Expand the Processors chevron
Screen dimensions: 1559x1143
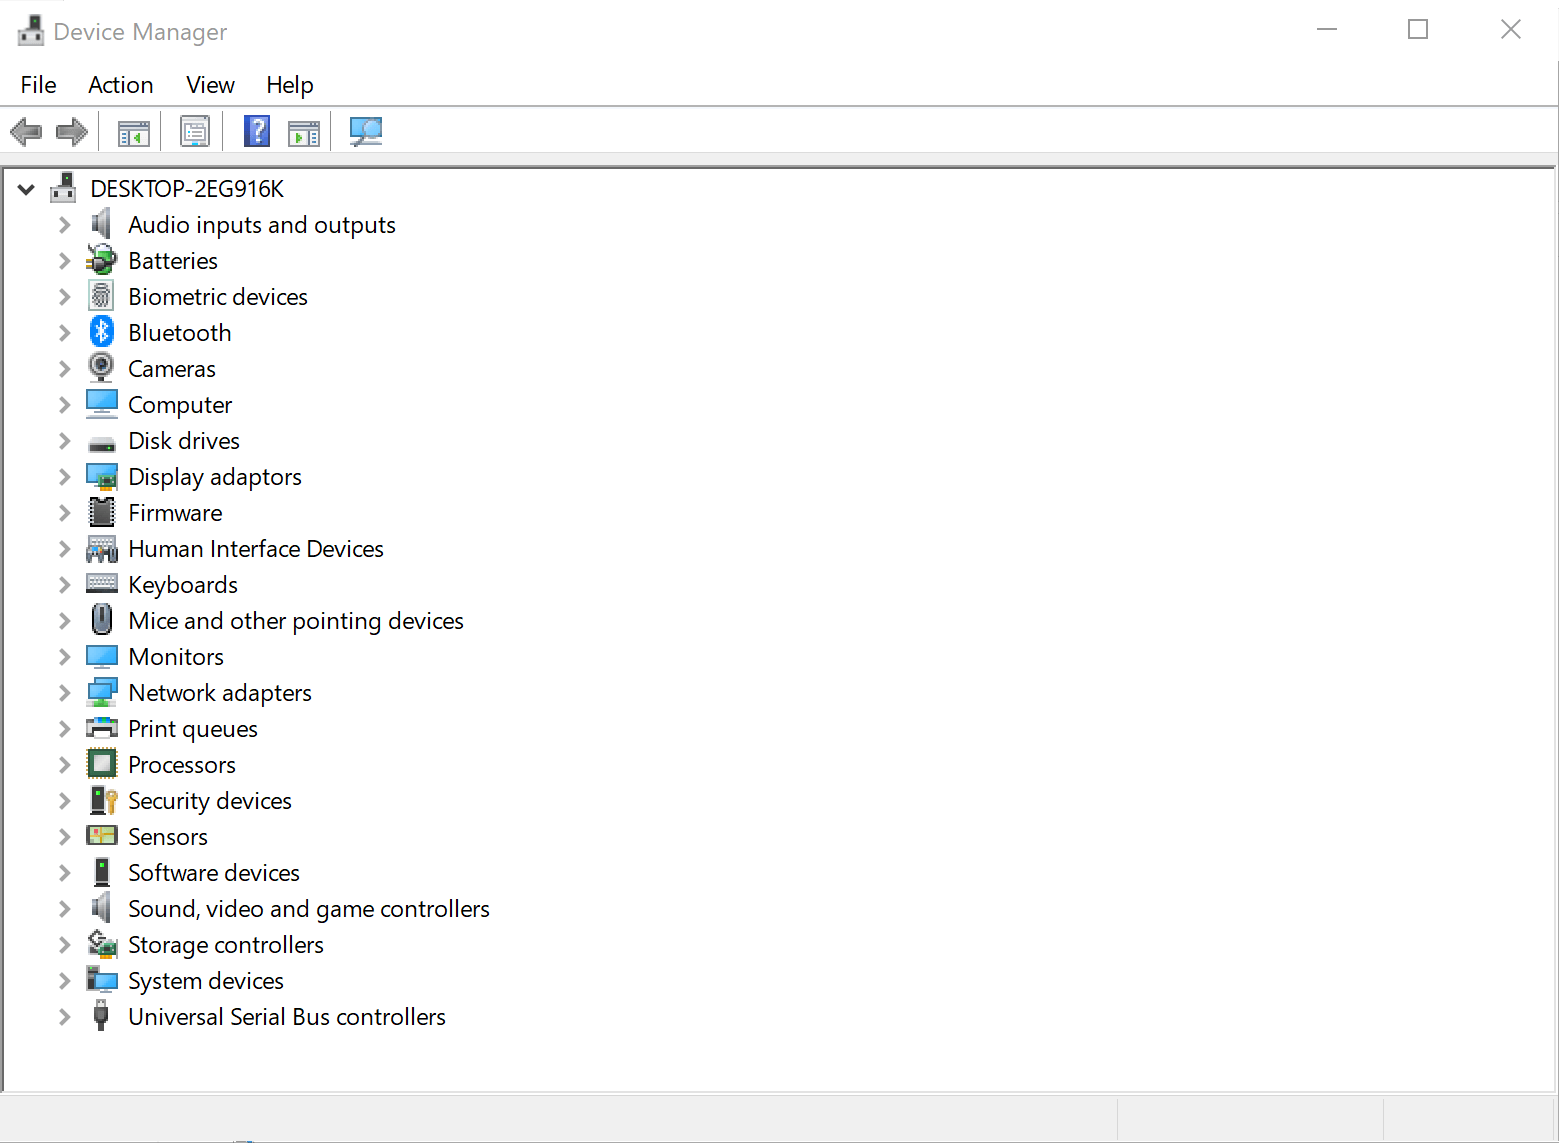(65, 765)
